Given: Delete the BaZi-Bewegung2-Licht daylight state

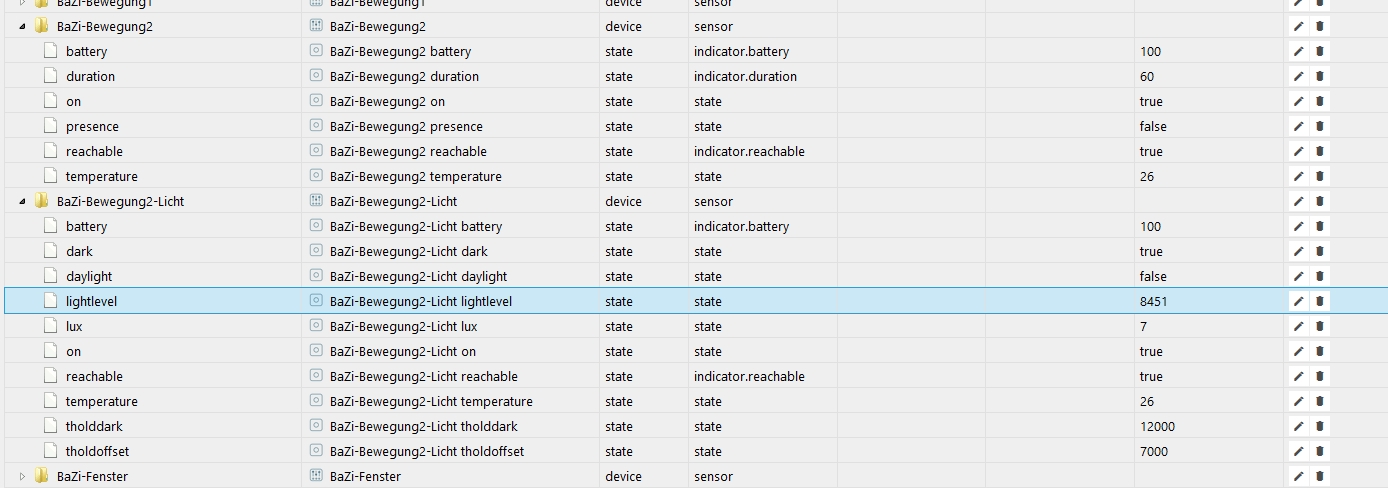Looking at the screenshot, I should pos(1319,276).
